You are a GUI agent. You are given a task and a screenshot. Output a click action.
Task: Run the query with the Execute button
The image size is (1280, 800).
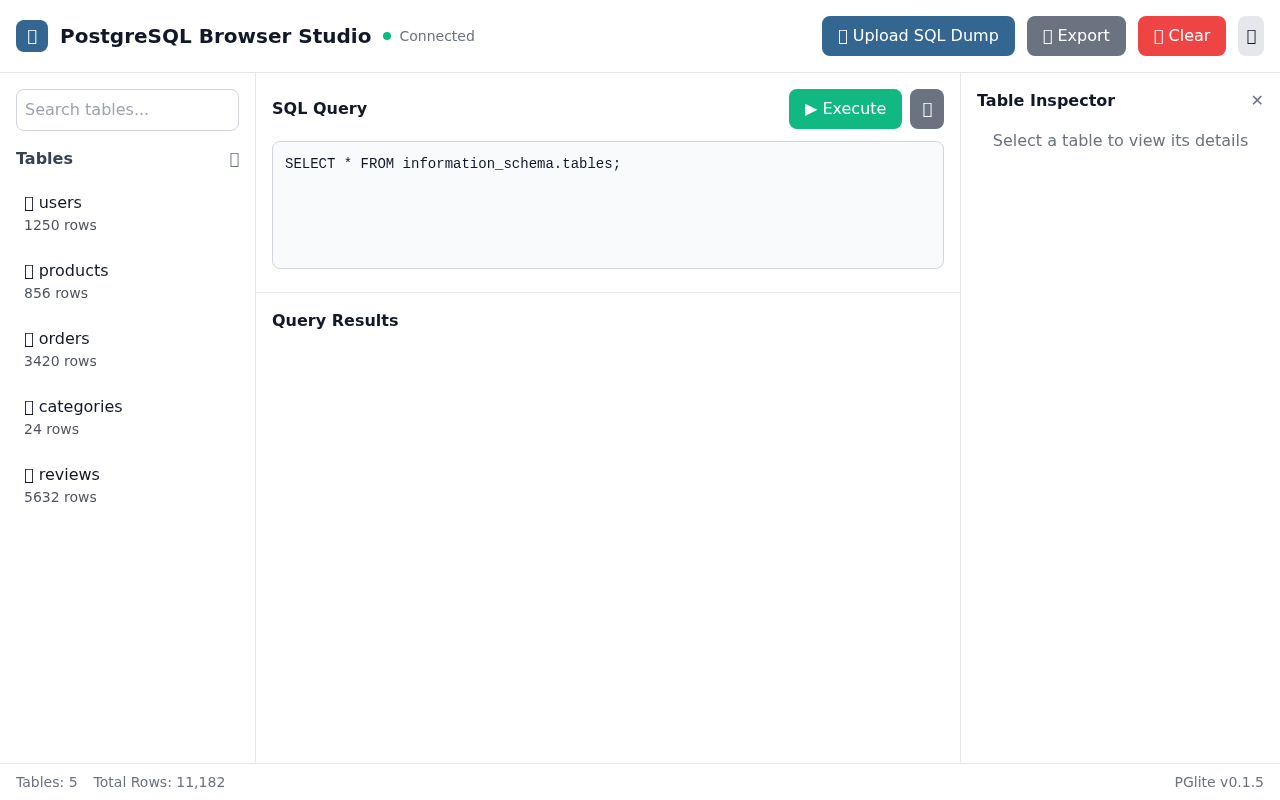(x=845, y=109)
